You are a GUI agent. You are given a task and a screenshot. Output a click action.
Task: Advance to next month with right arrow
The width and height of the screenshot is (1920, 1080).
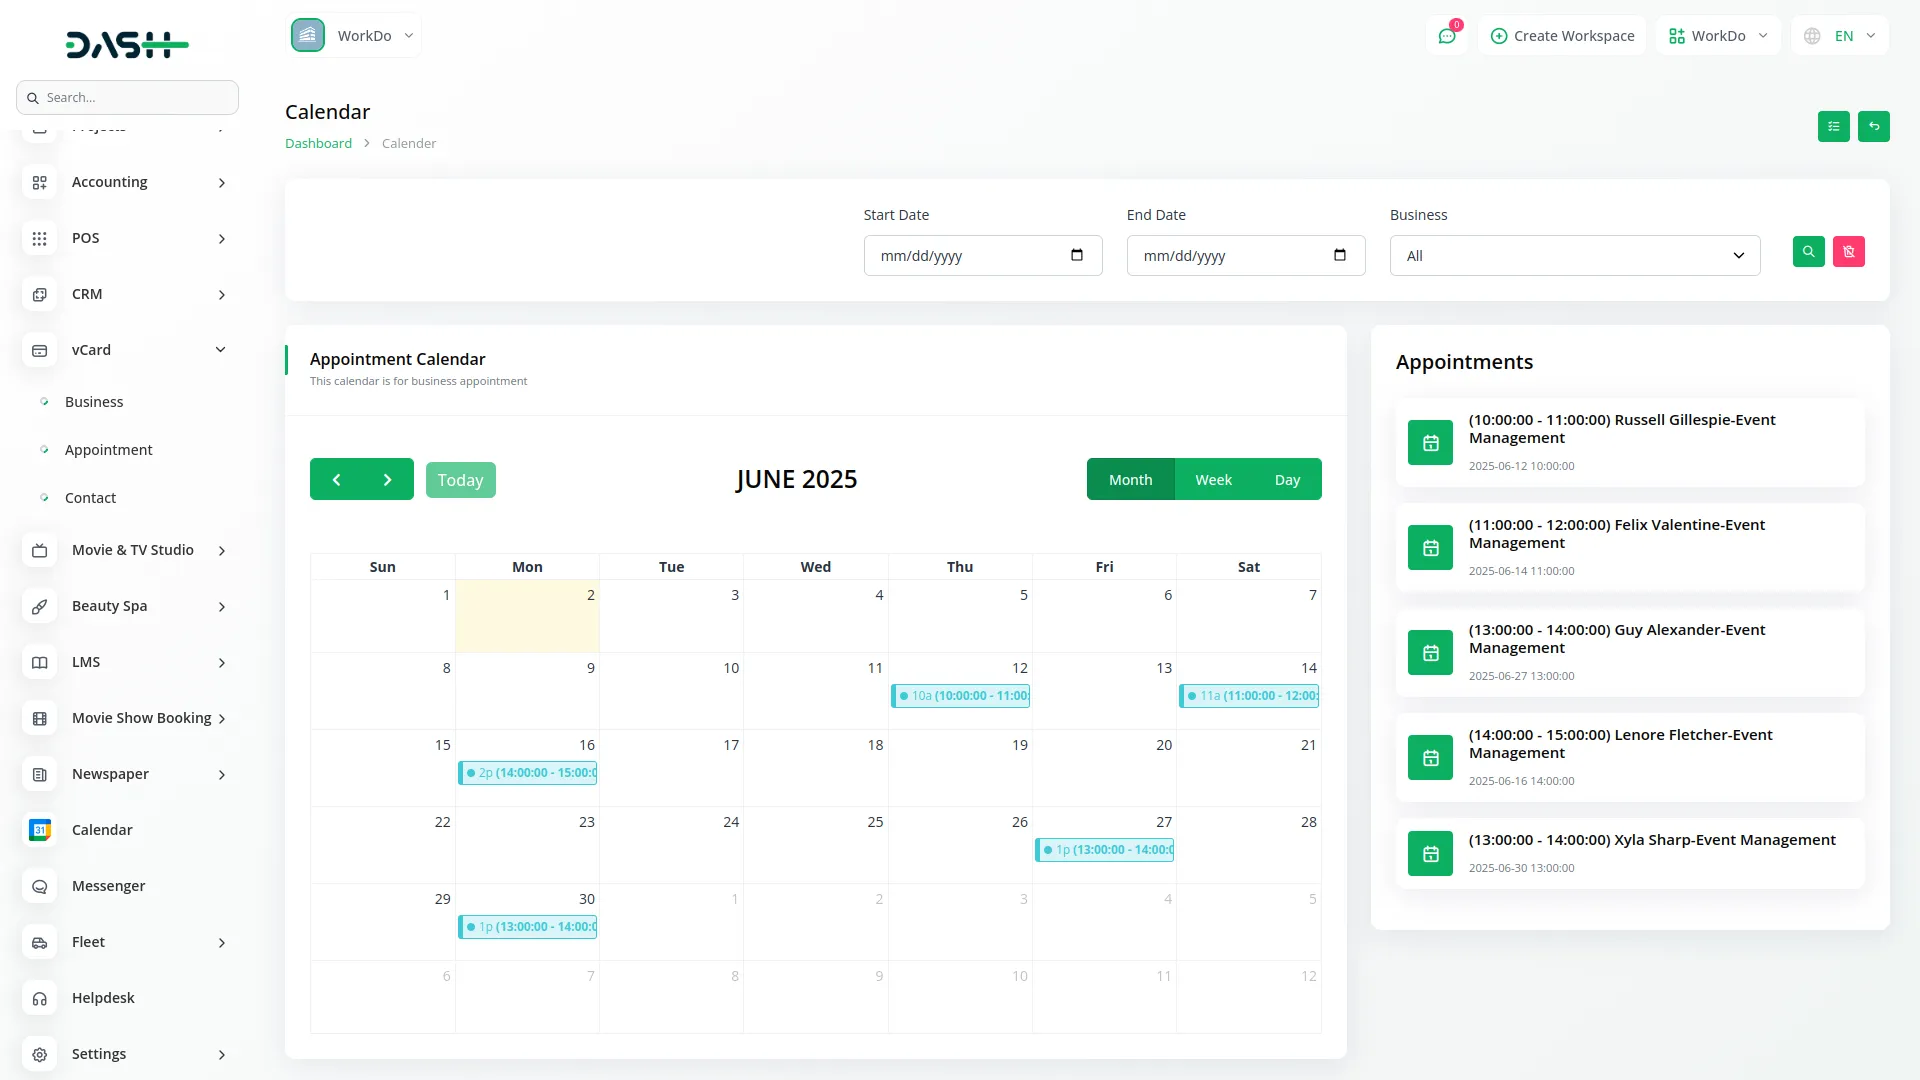click(x=387, y=480)
